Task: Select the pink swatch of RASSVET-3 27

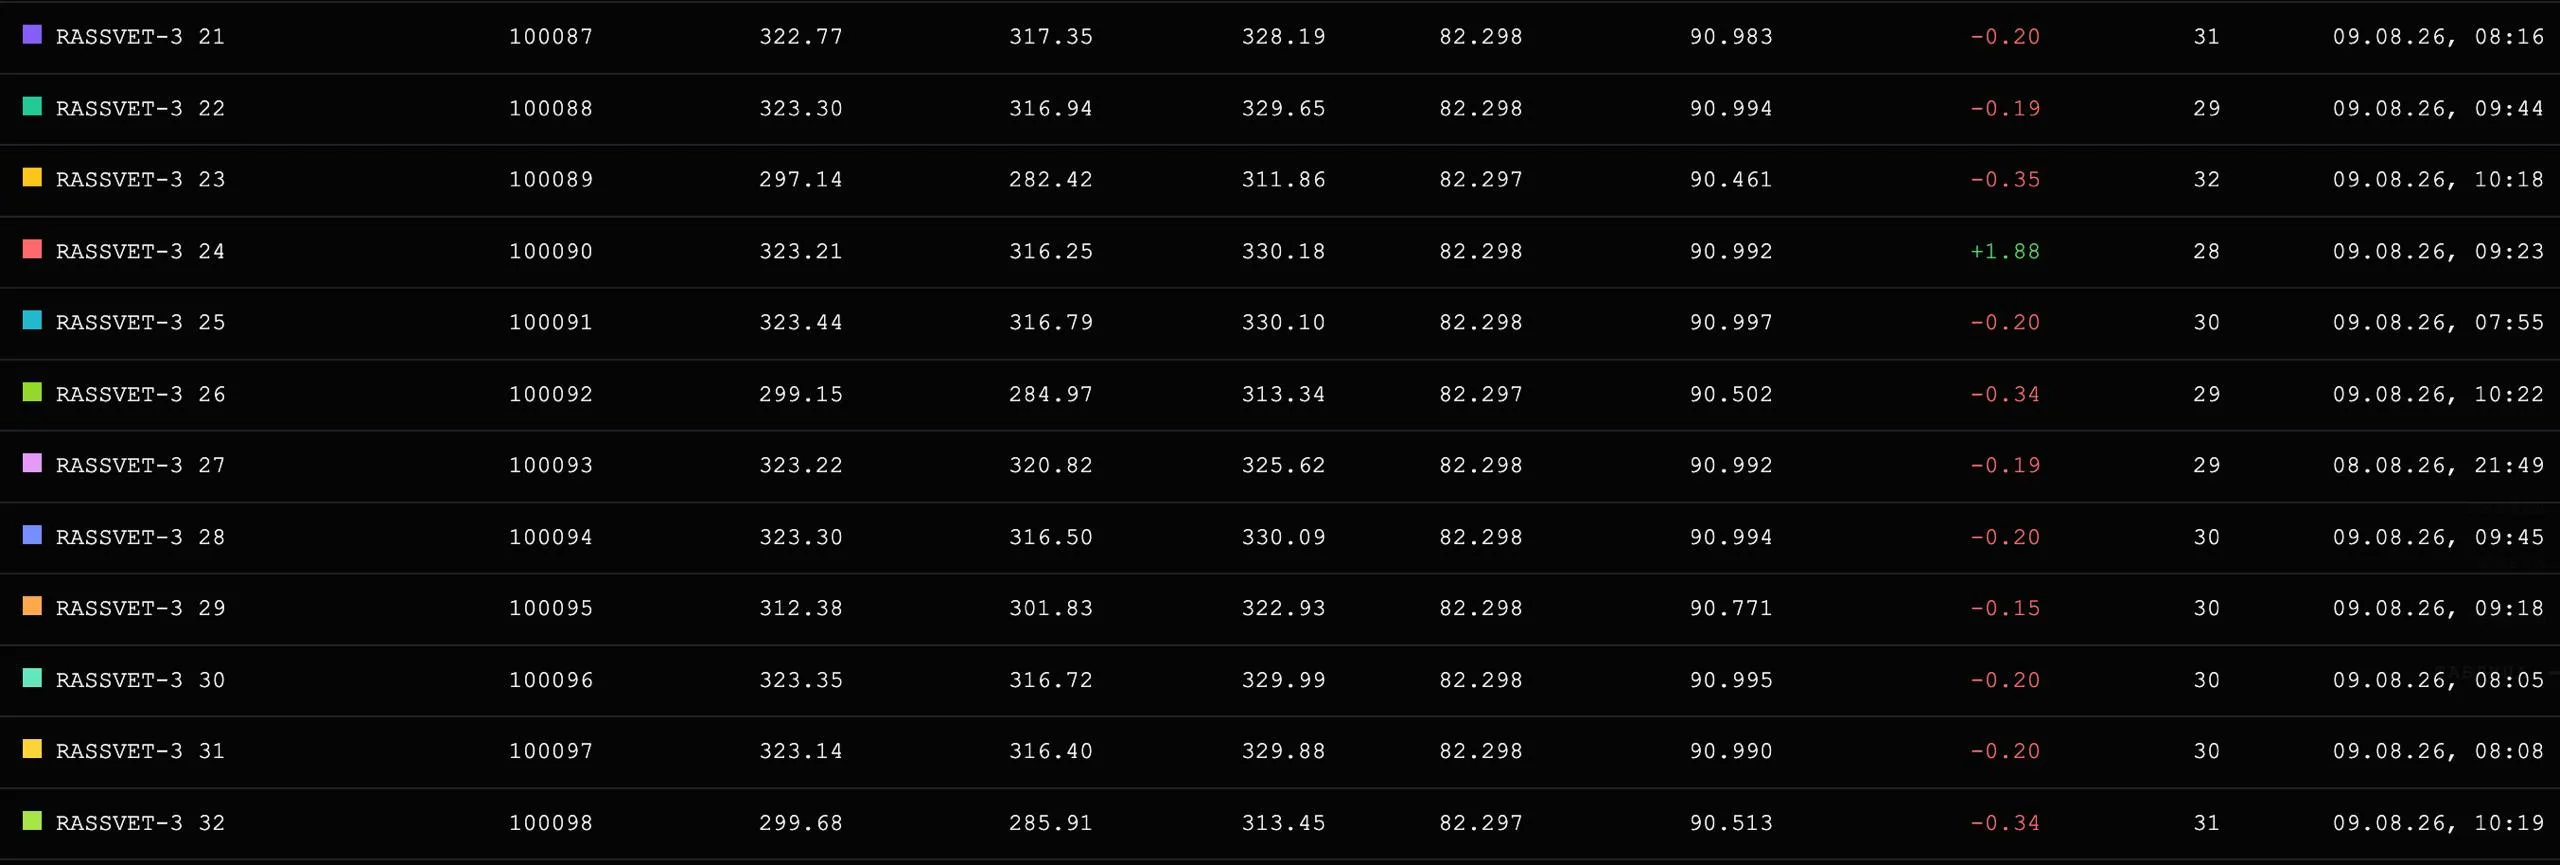Action: tap(32, 463)
